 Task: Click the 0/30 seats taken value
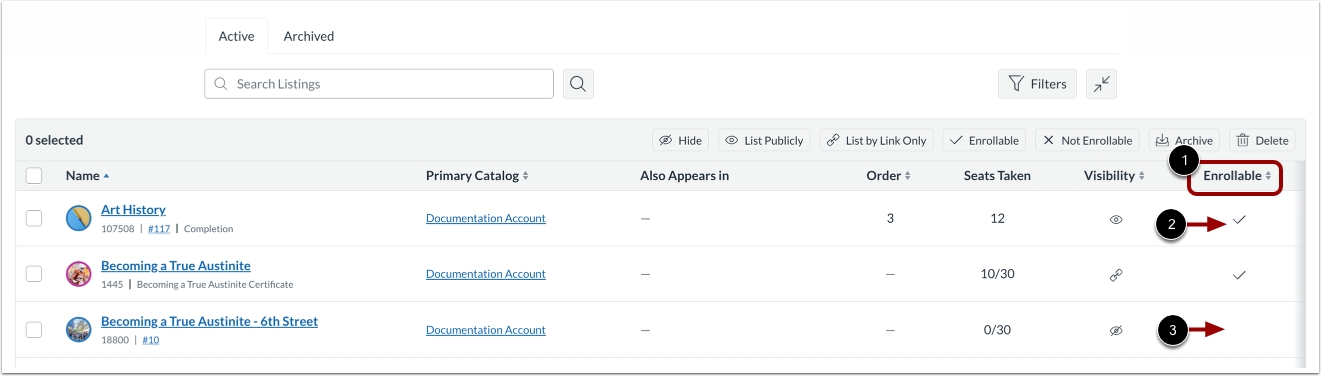[x=997, y=330]
